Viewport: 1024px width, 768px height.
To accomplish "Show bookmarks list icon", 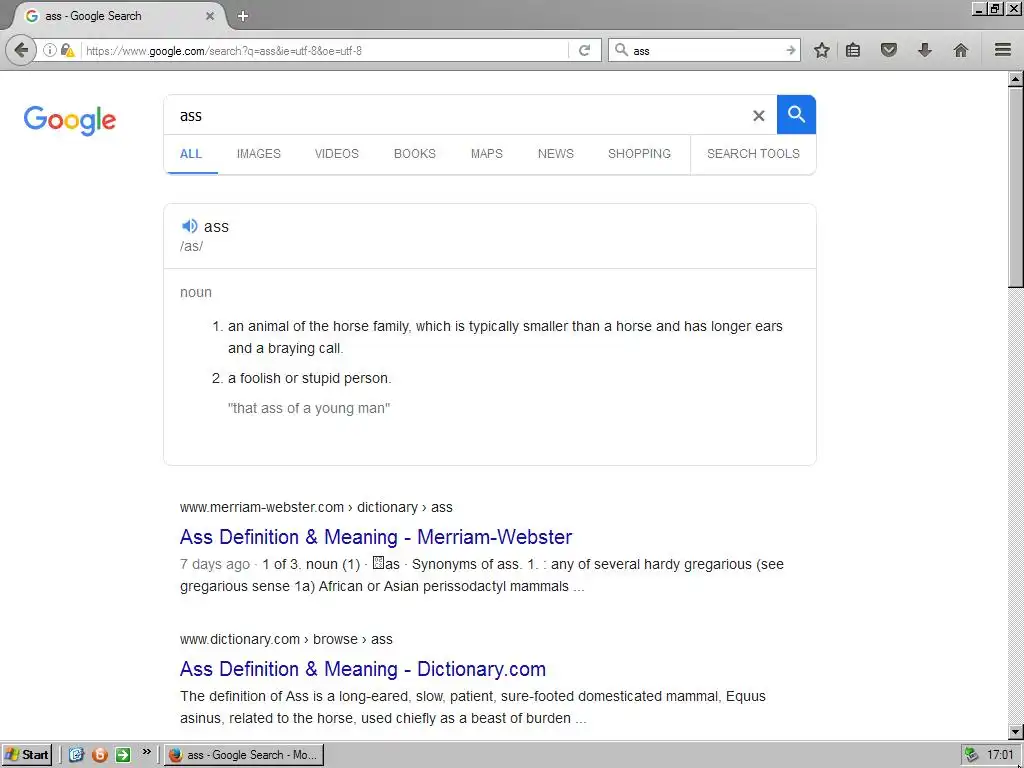I will (x=853, y=50).
